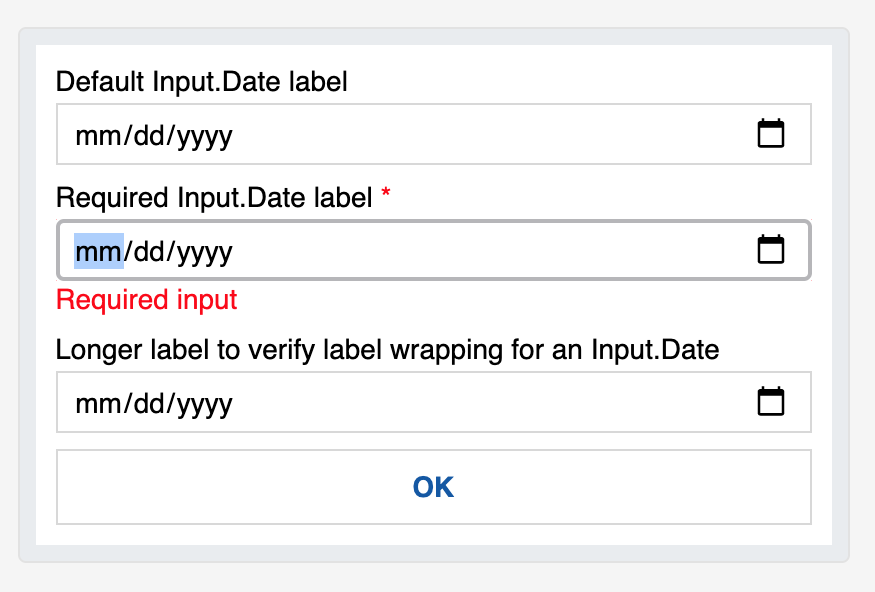Viewport: 875px width, 592px height.
Task: Click the yyyy segment of the bottom date input
Action: point(204,402)
